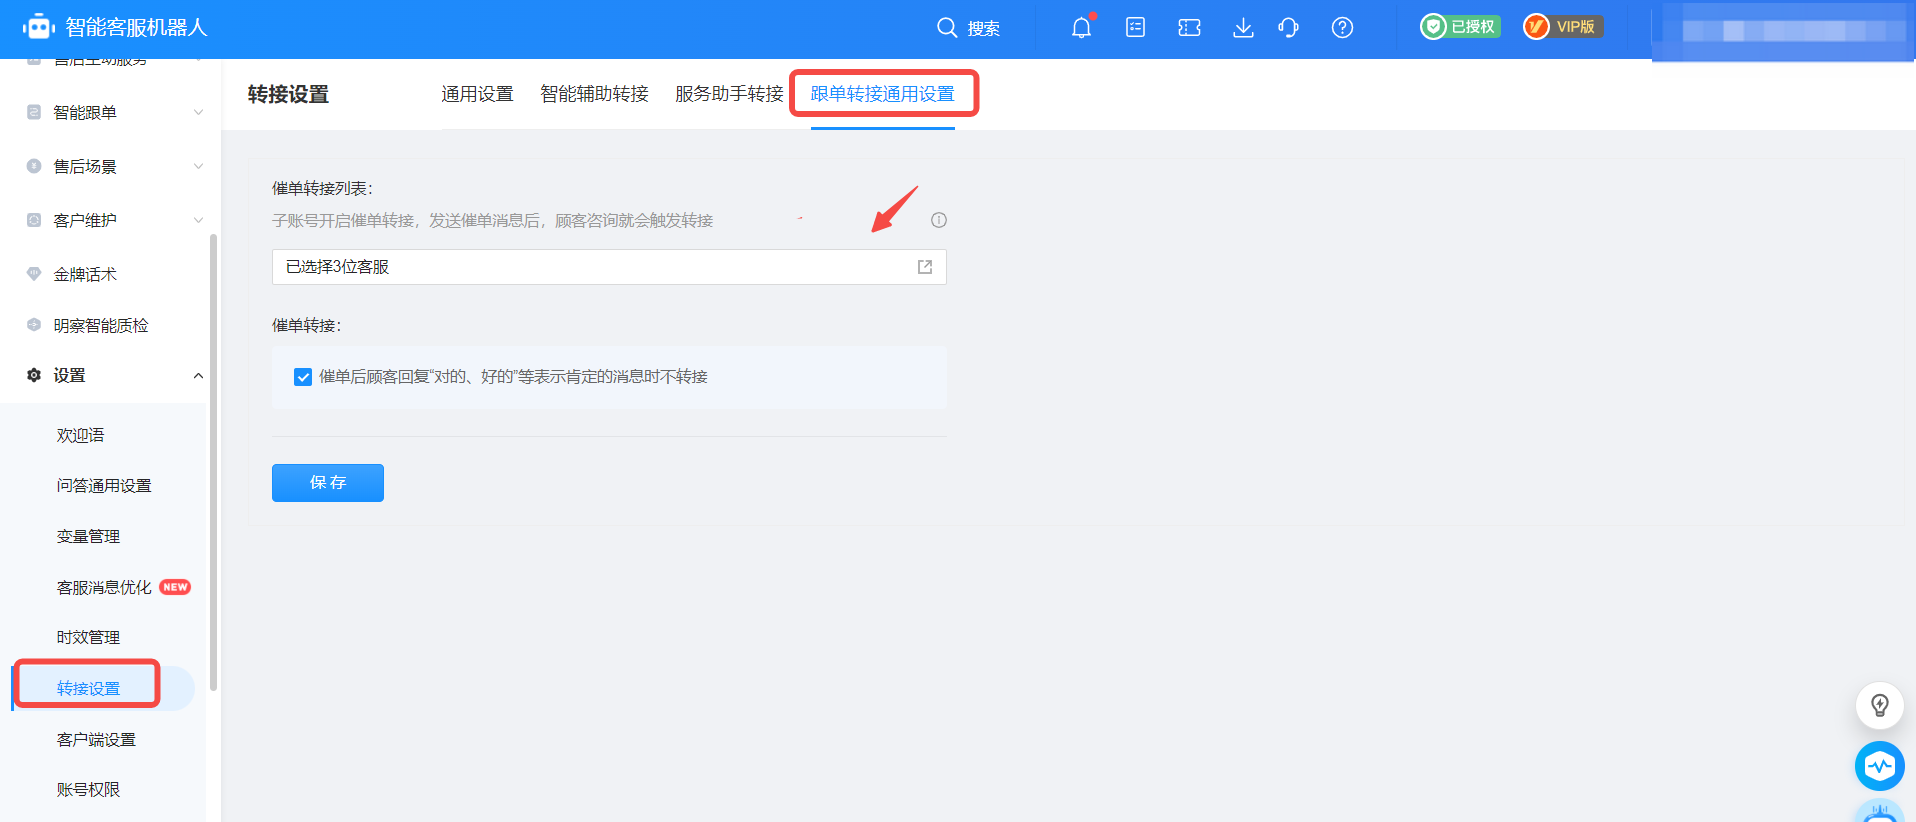Open 问答通用设置 in the sidebar
This screenshot has height=822, width=1916.
click(104, 486)
